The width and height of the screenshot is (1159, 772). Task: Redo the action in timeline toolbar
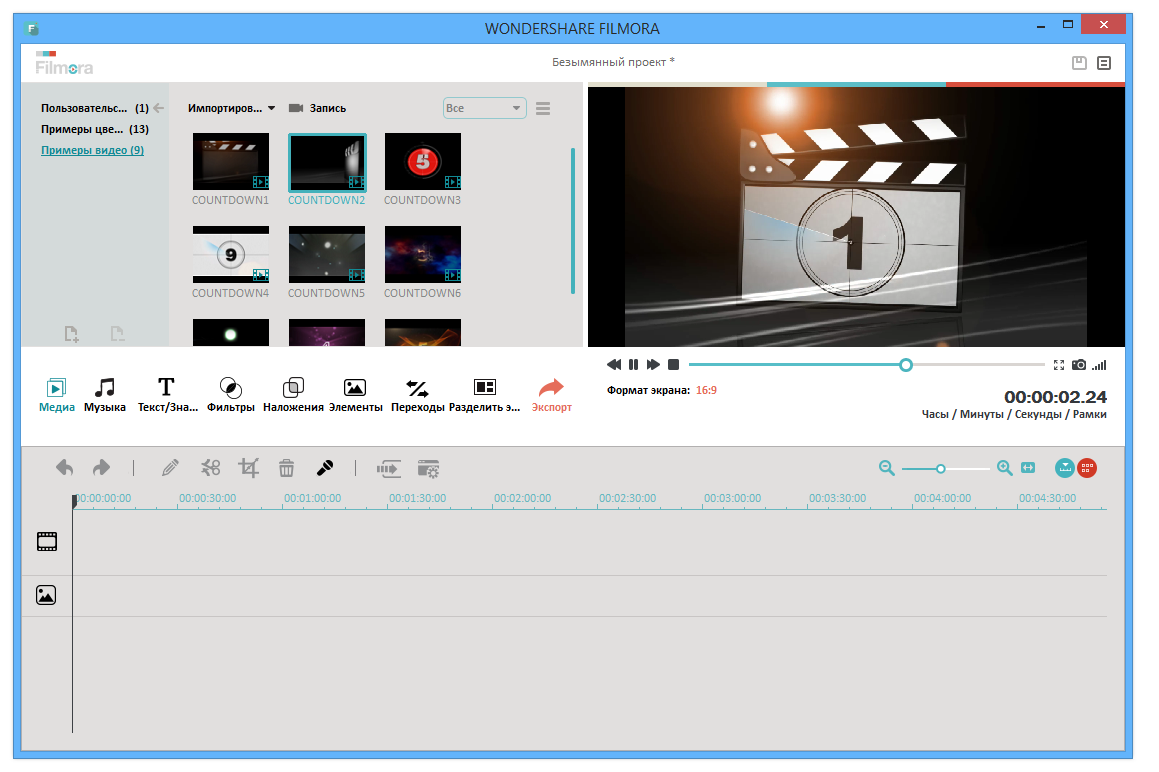point(101,467)
